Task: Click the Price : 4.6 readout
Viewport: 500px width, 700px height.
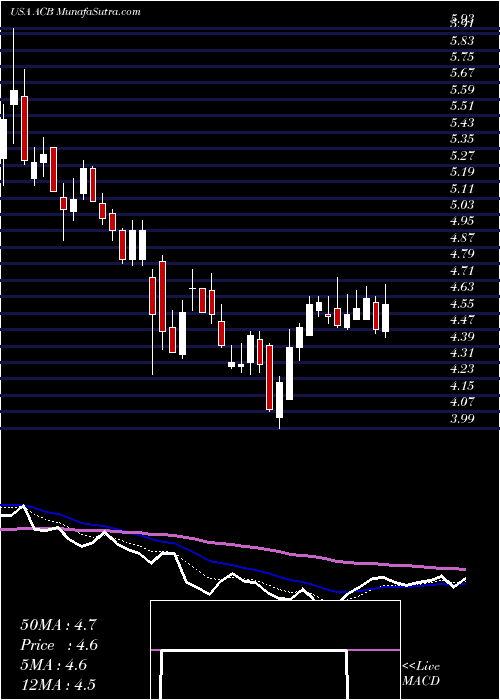Action: pos(59,645)
